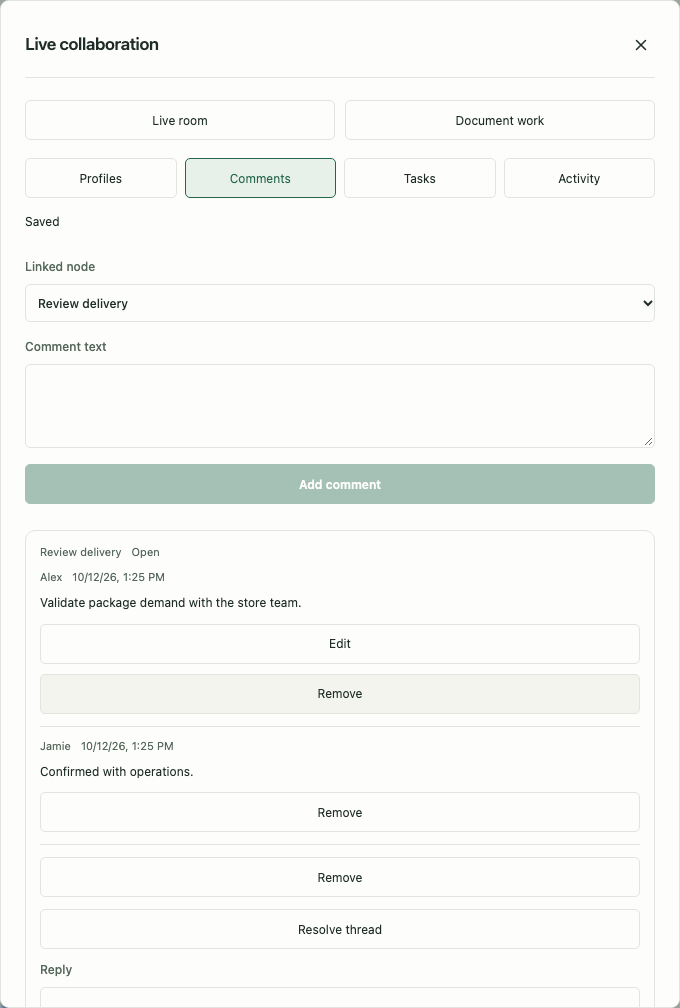Image resolution: width=680 pixels, height=1008 pixels.
Task: Expand the Linked node dropdown
Action: tap(340, 303)
